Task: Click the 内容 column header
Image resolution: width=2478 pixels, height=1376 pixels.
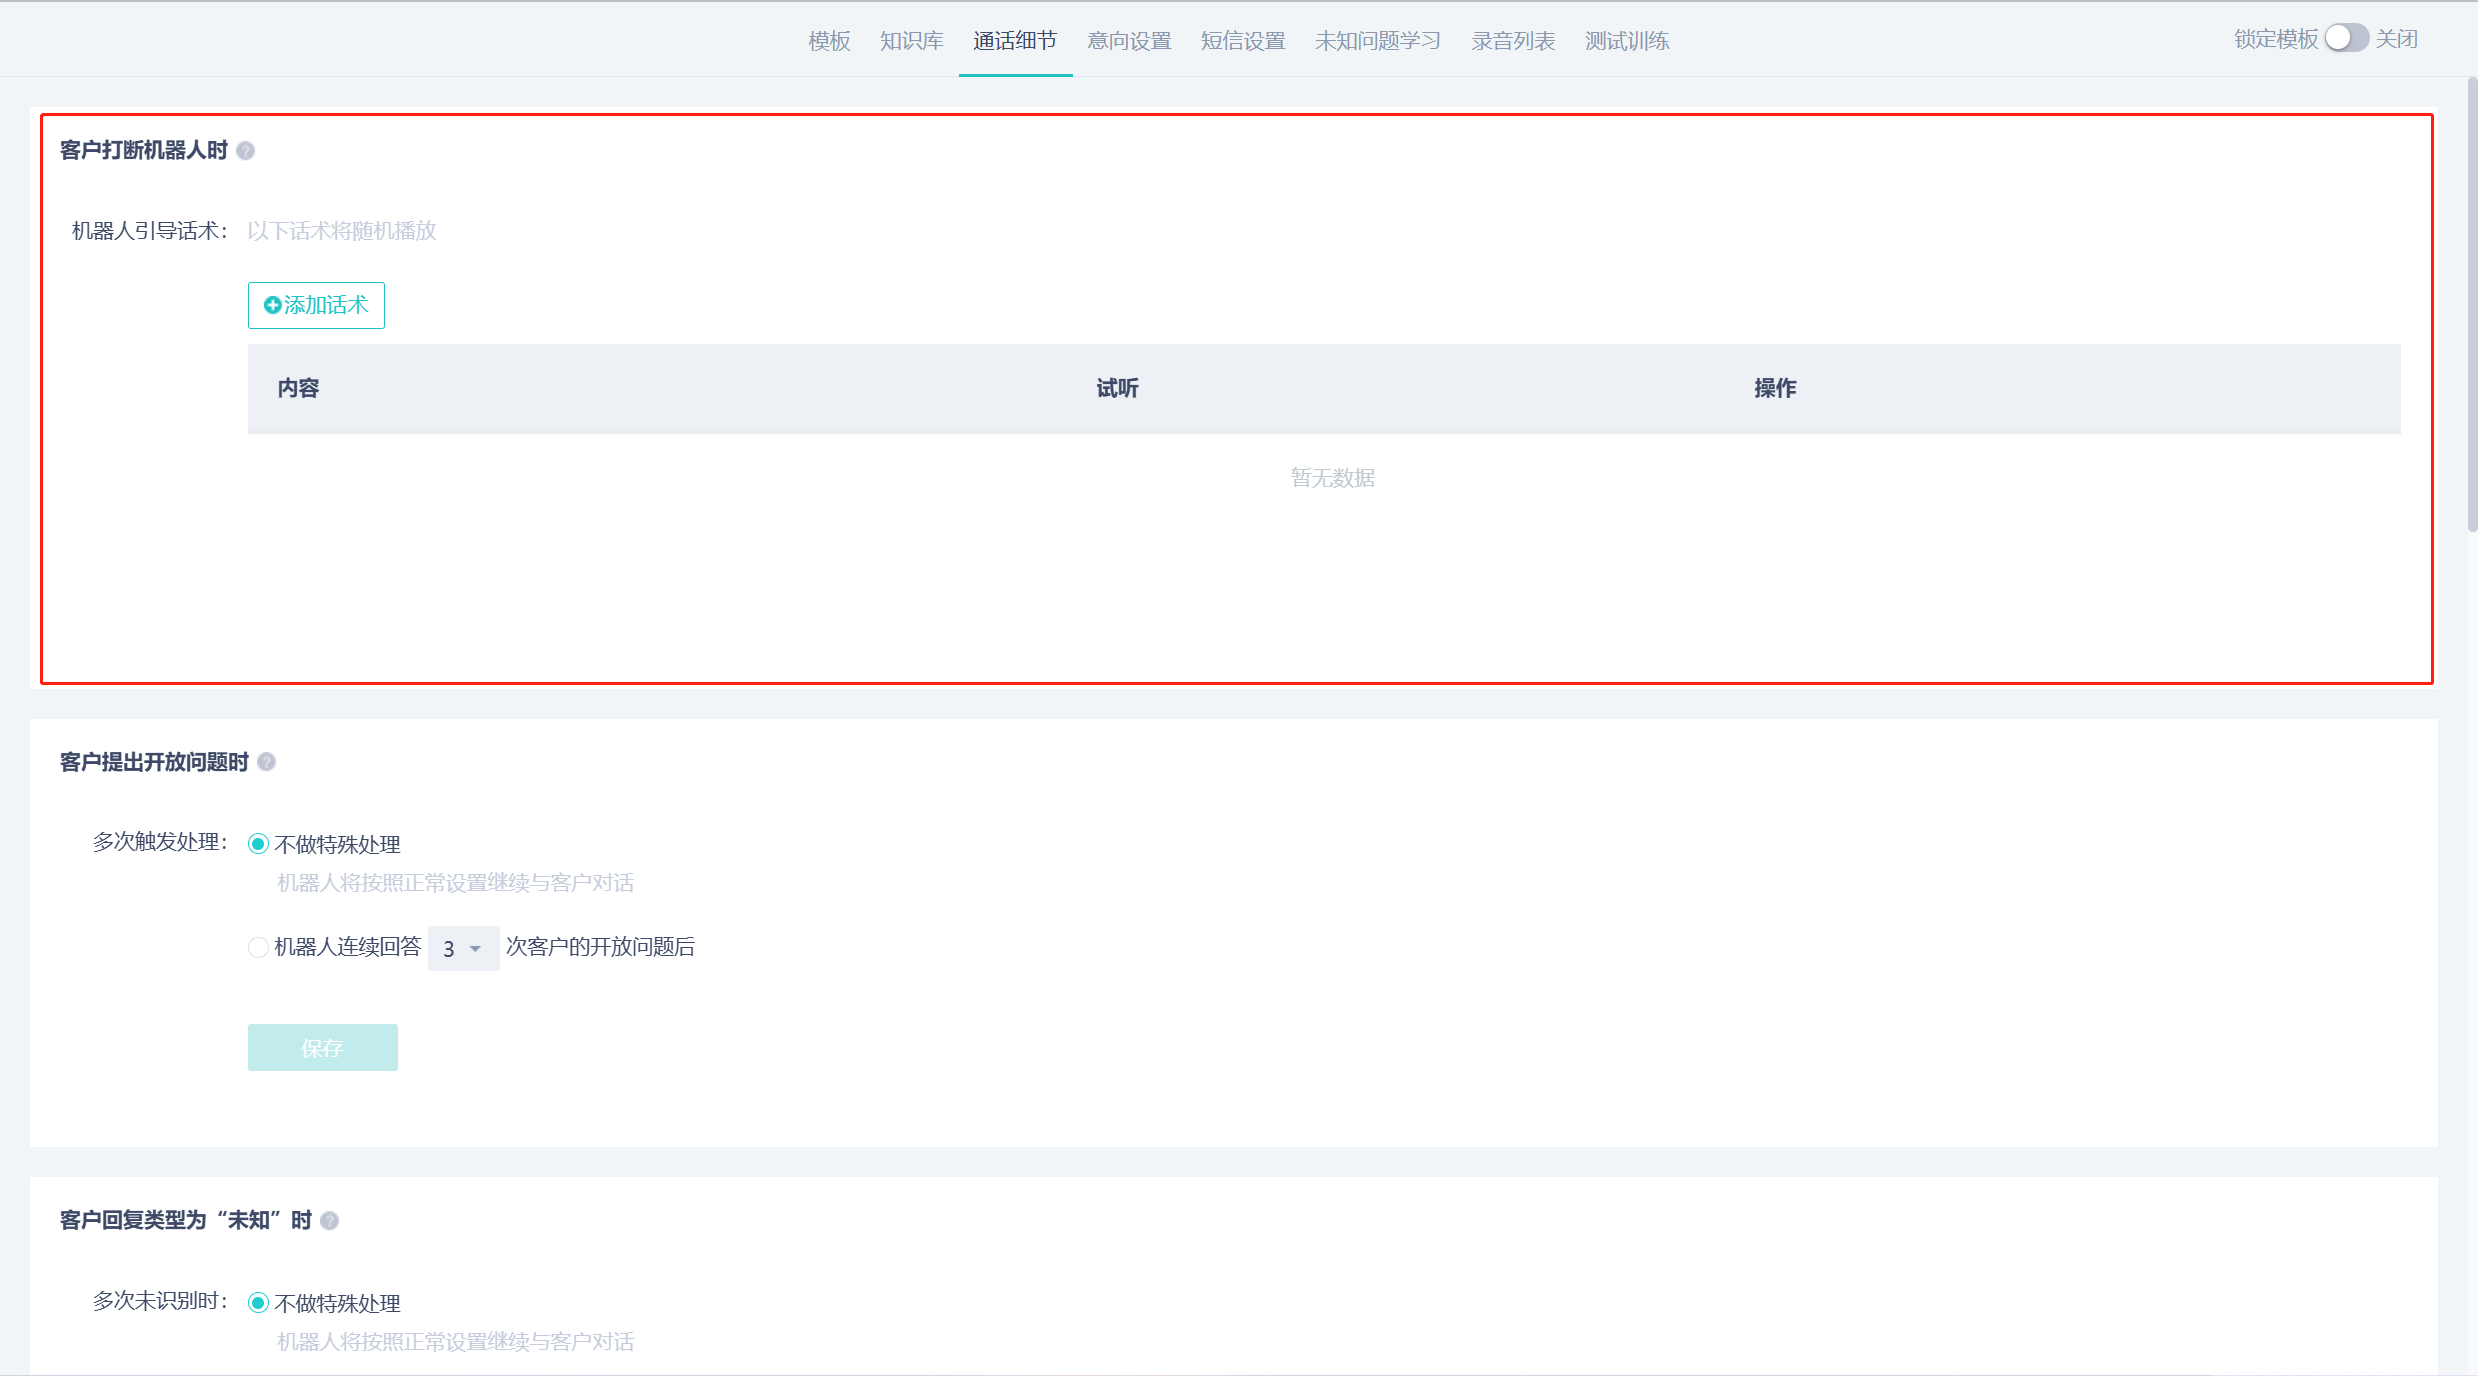Action: (x=298, y=388)
